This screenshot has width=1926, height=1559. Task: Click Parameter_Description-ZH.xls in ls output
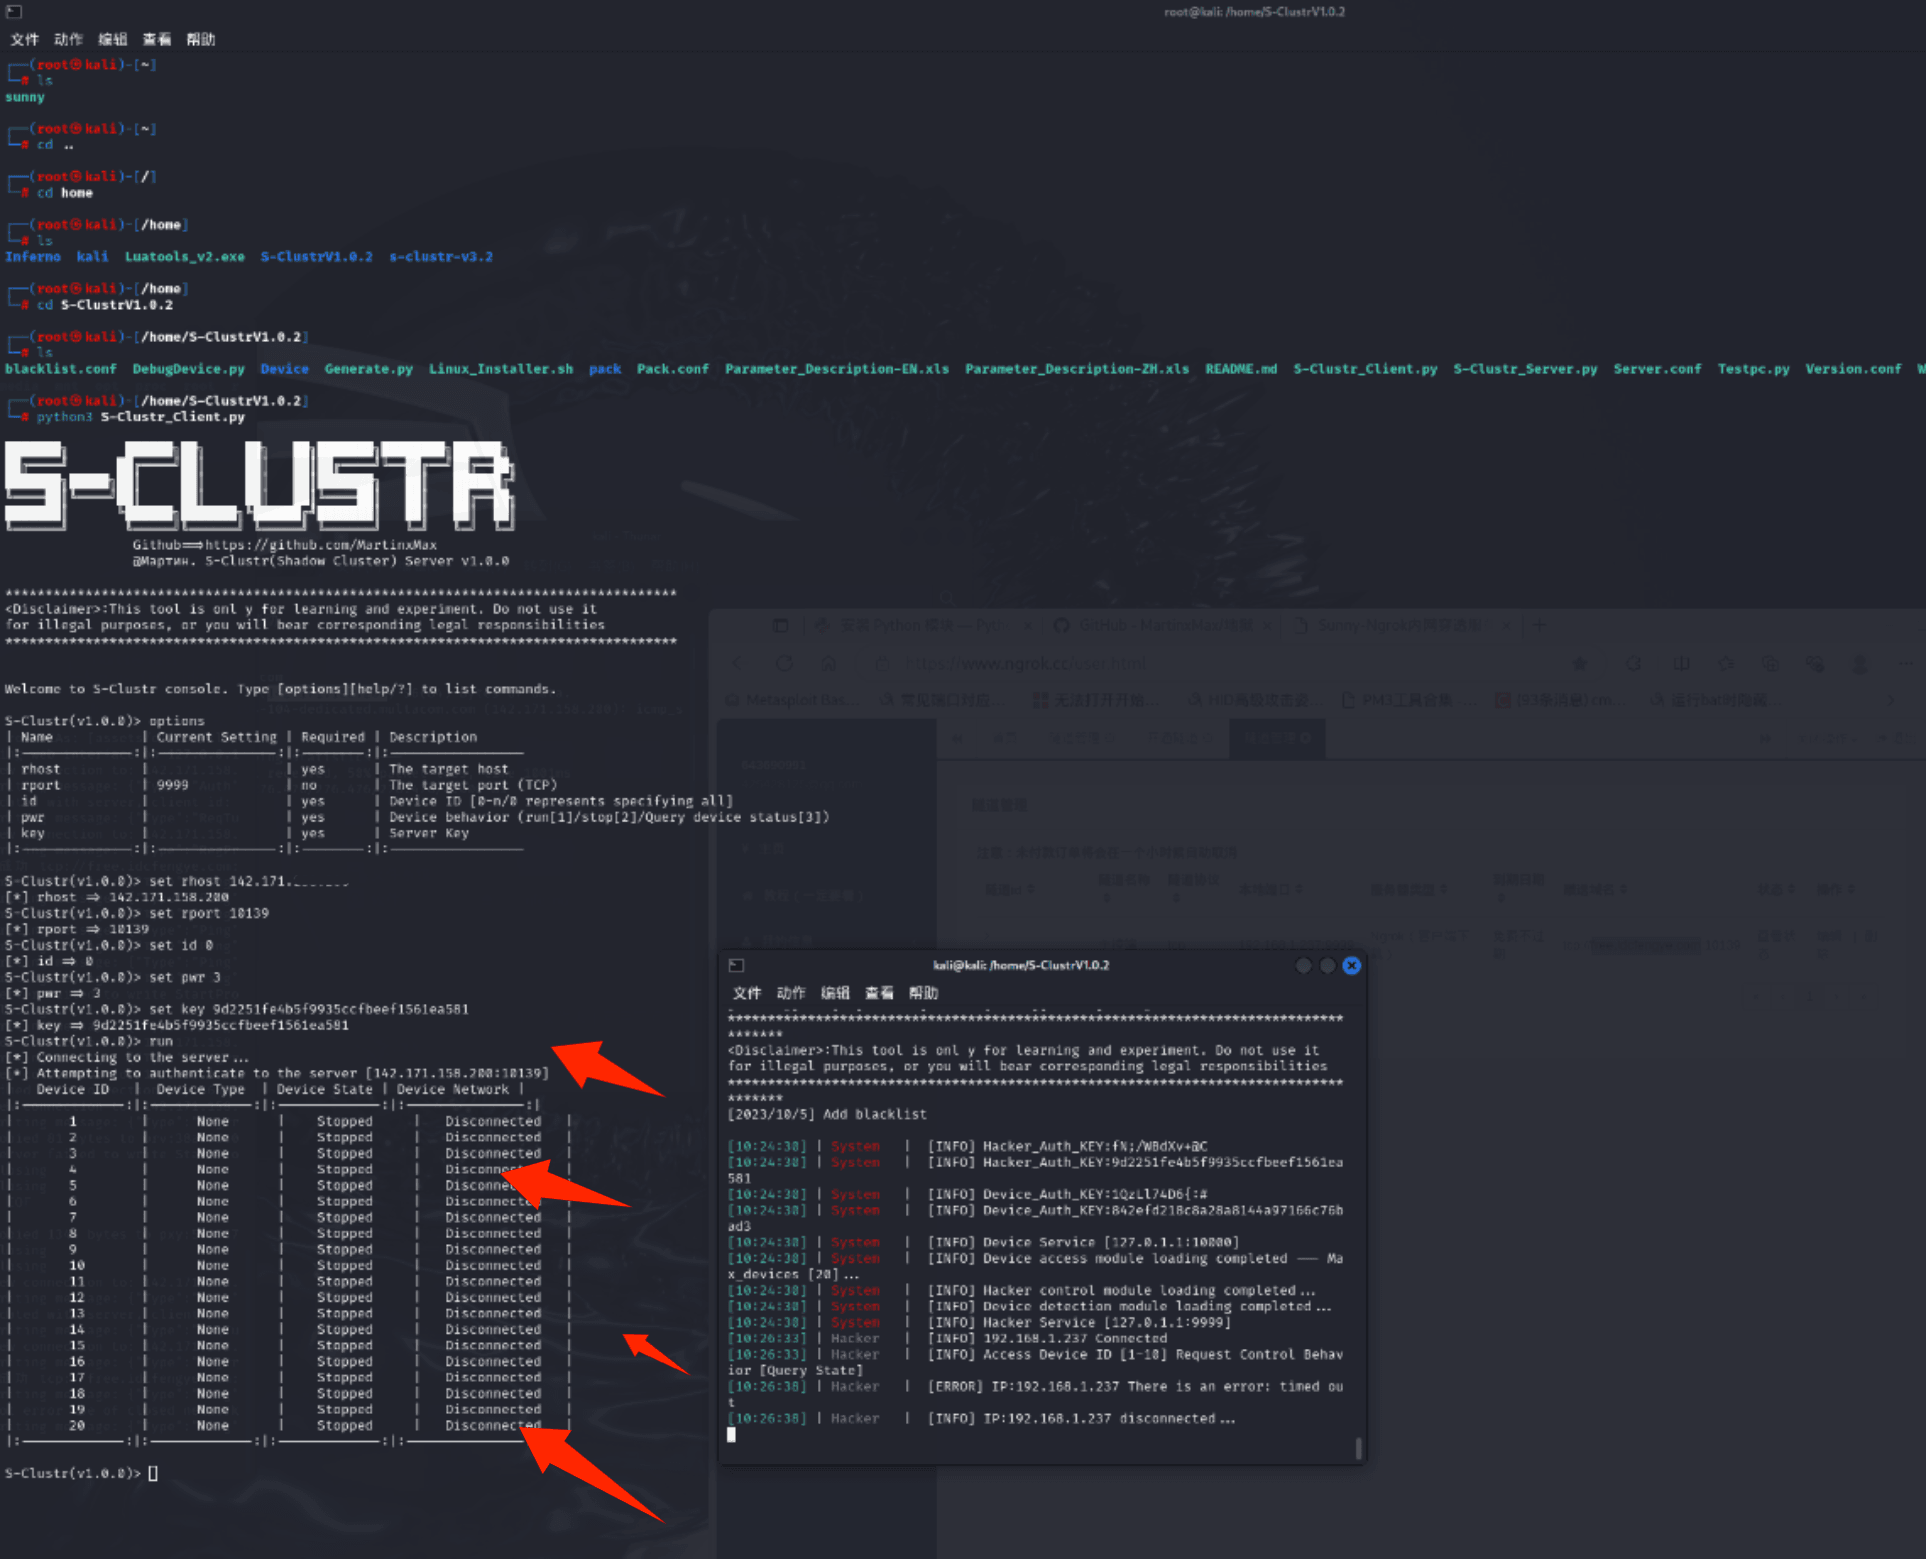pos(1077,369)
